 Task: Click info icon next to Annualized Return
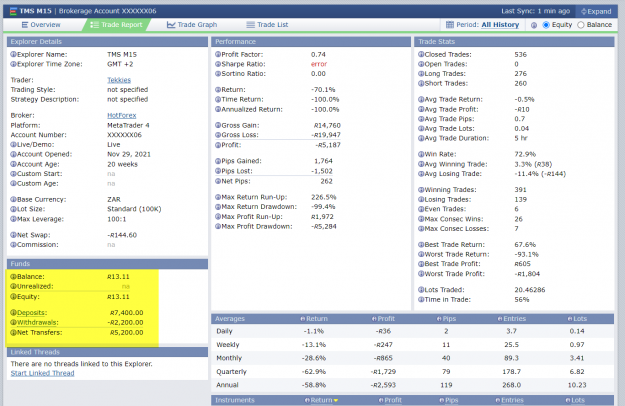pyautogui.click(x=218, y=109)
